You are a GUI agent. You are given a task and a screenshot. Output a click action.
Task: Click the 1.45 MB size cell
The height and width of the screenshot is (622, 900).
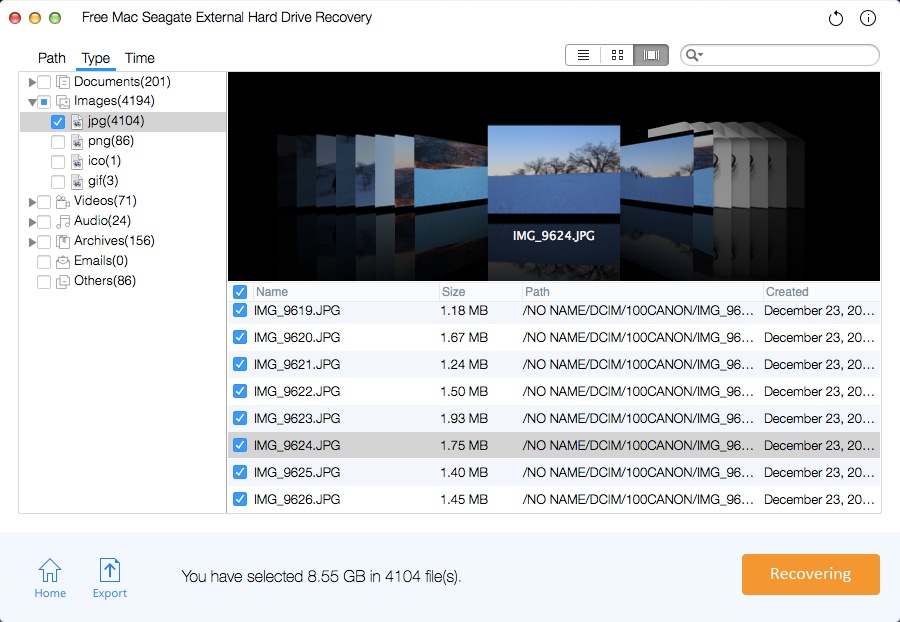(x=464, y=499)
